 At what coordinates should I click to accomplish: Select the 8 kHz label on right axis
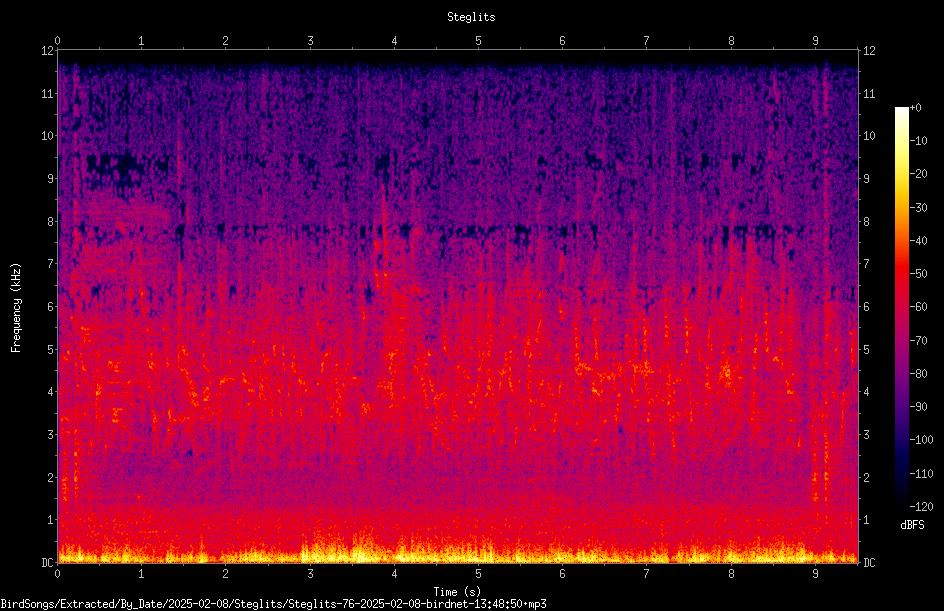866,222
